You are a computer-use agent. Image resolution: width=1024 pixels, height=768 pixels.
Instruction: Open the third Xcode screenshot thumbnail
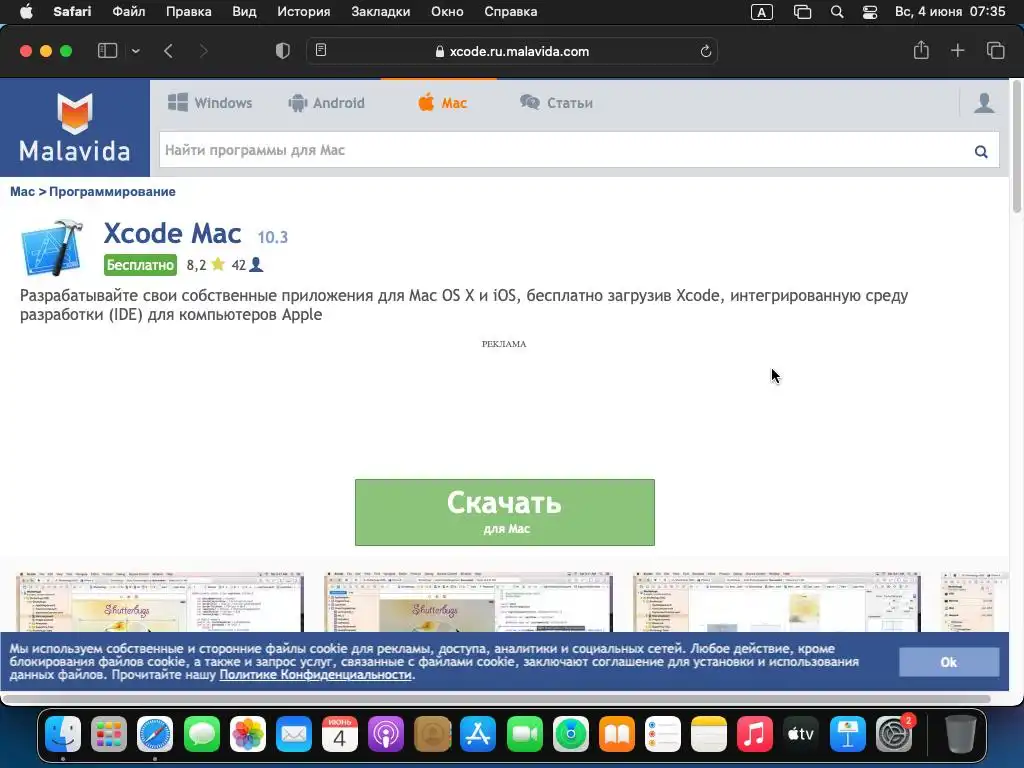[776, 601]
